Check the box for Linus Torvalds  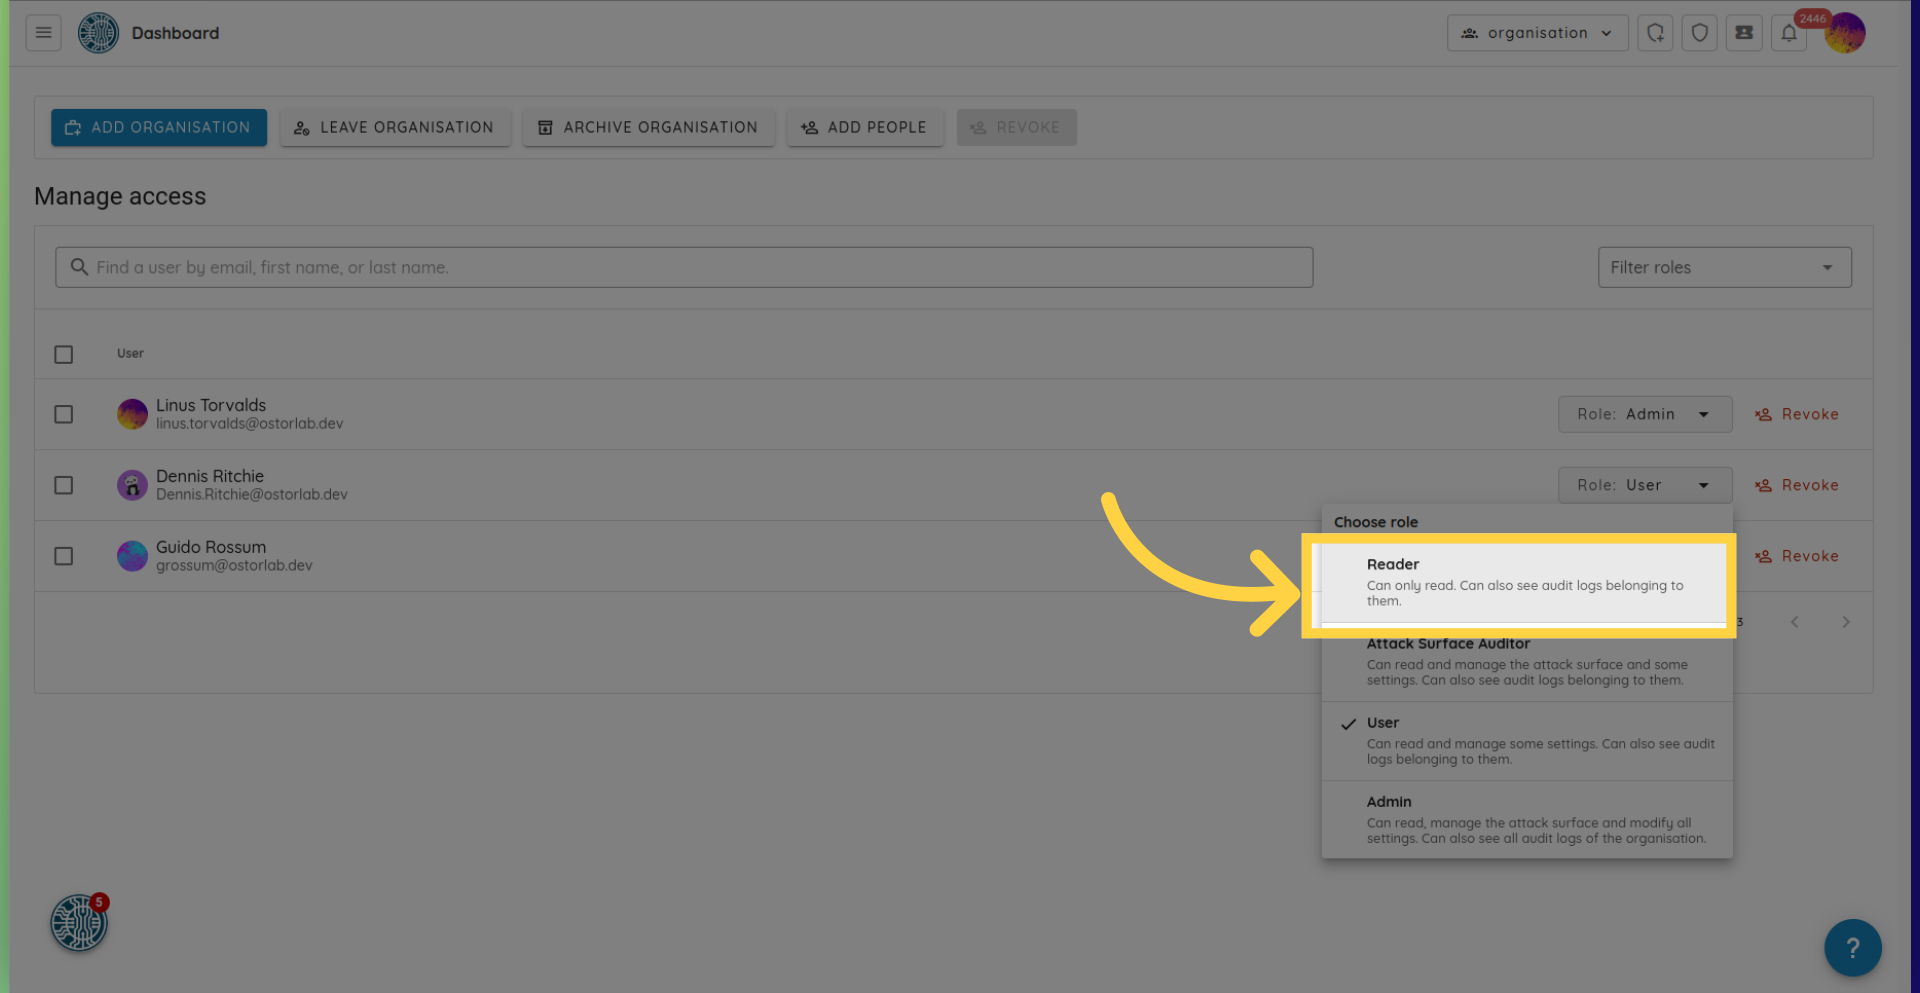pos(64,414)
